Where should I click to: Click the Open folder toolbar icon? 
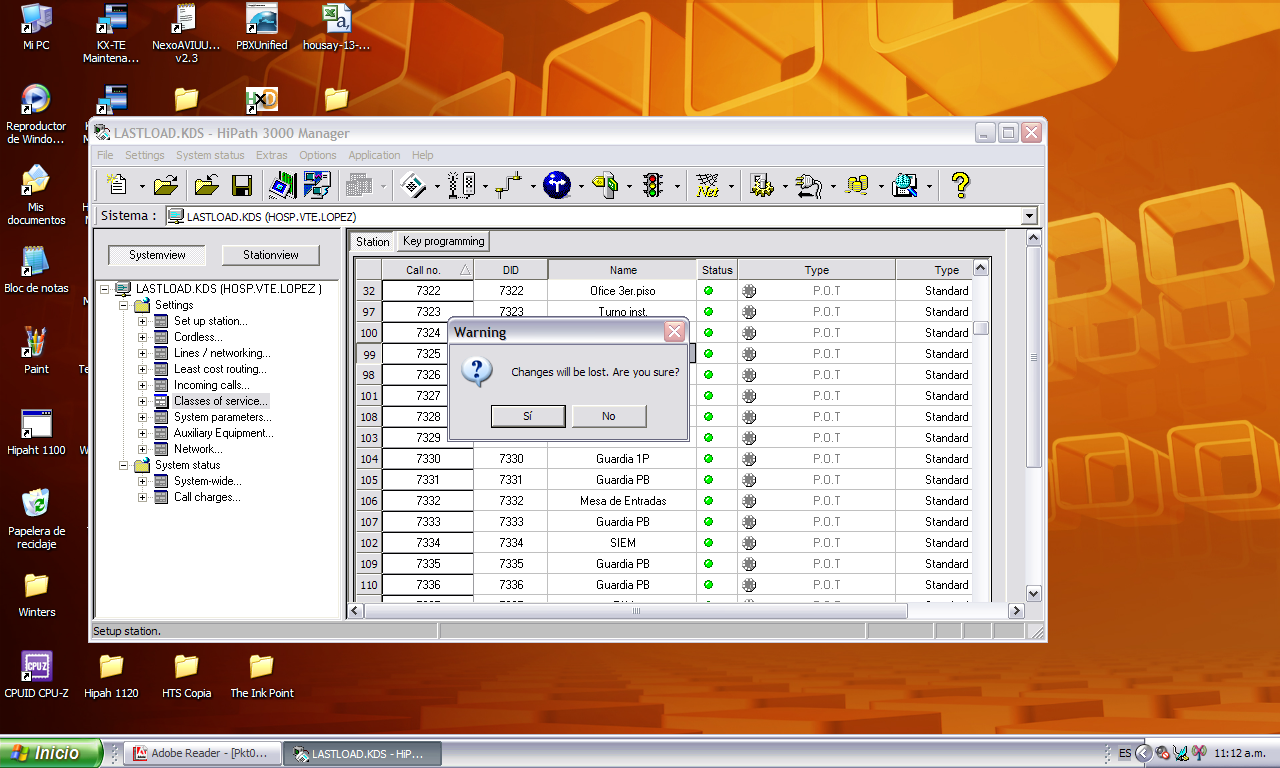coord(167,185)
